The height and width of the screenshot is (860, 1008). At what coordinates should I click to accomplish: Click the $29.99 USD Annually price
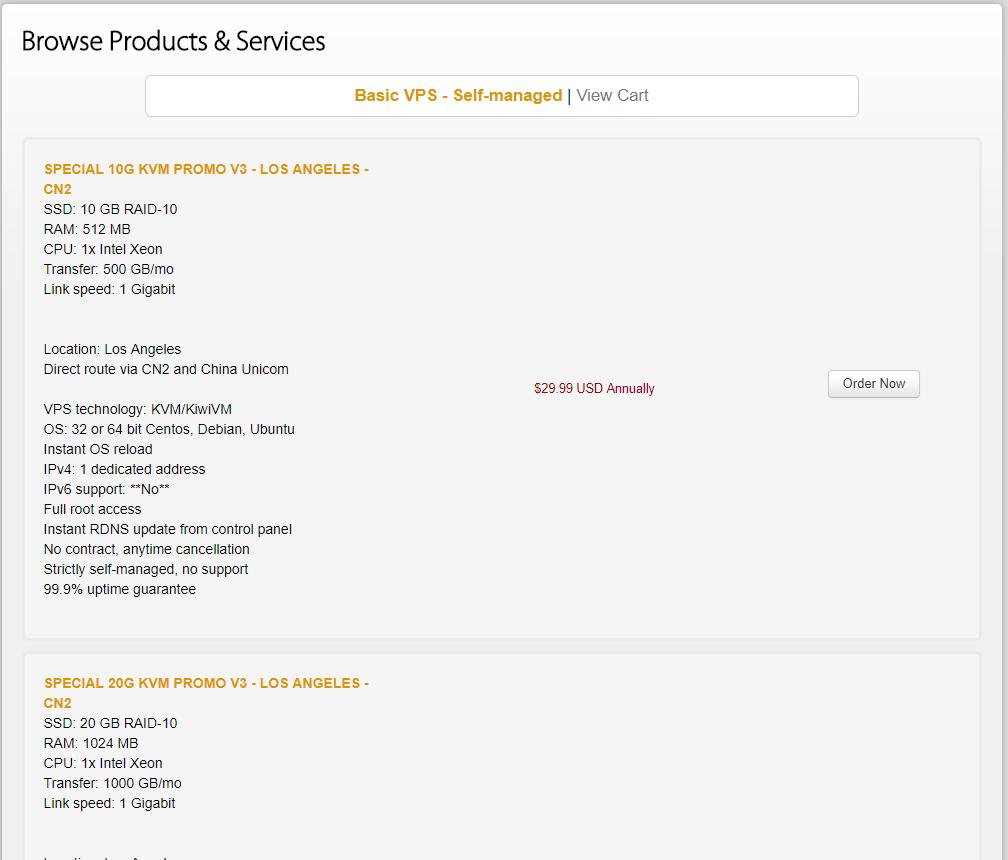pos(594,389)
